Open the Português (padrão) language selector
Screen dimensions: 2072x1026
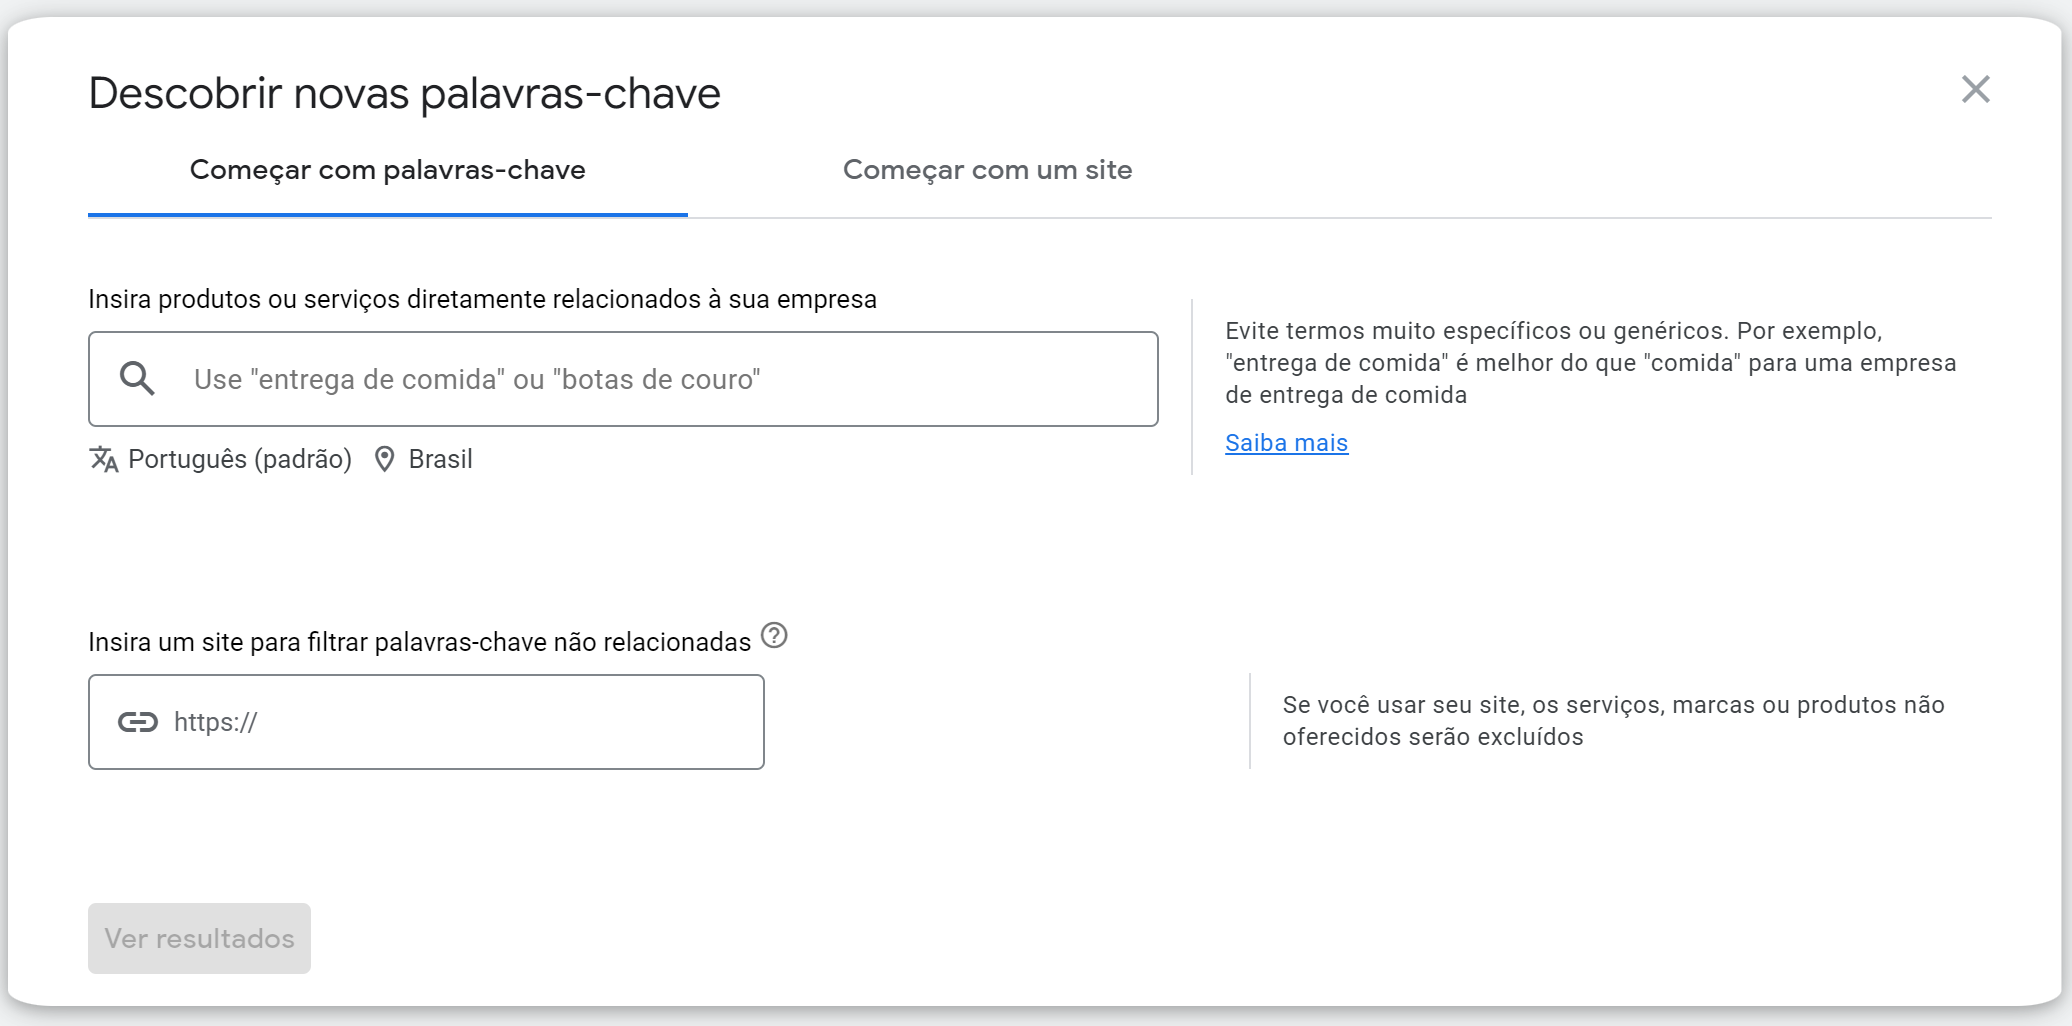(x=239, y=459)
